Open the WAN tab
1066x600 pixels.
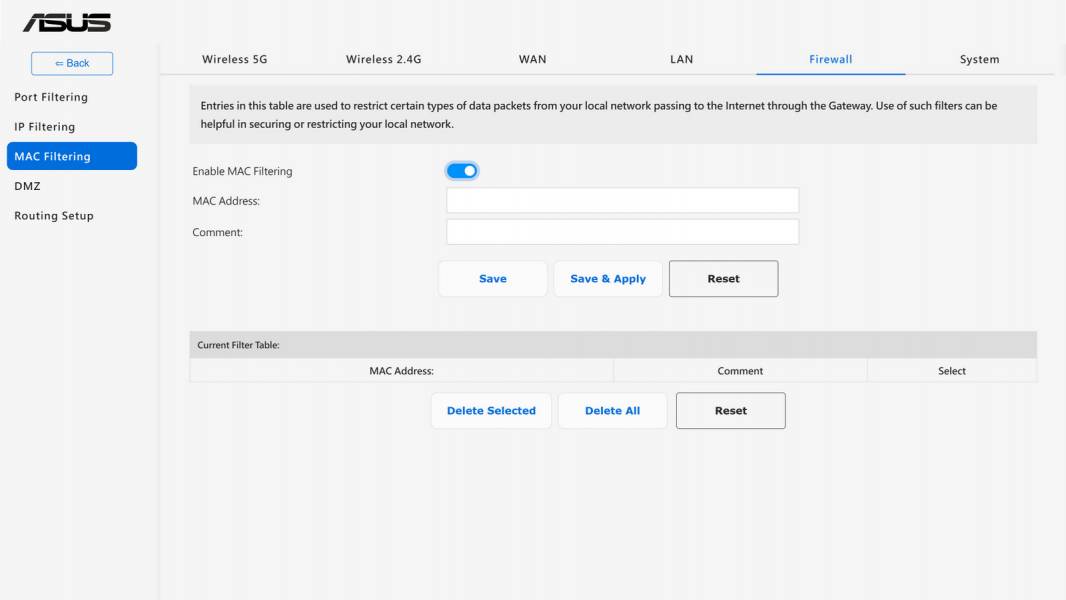(x=532, y=59)
